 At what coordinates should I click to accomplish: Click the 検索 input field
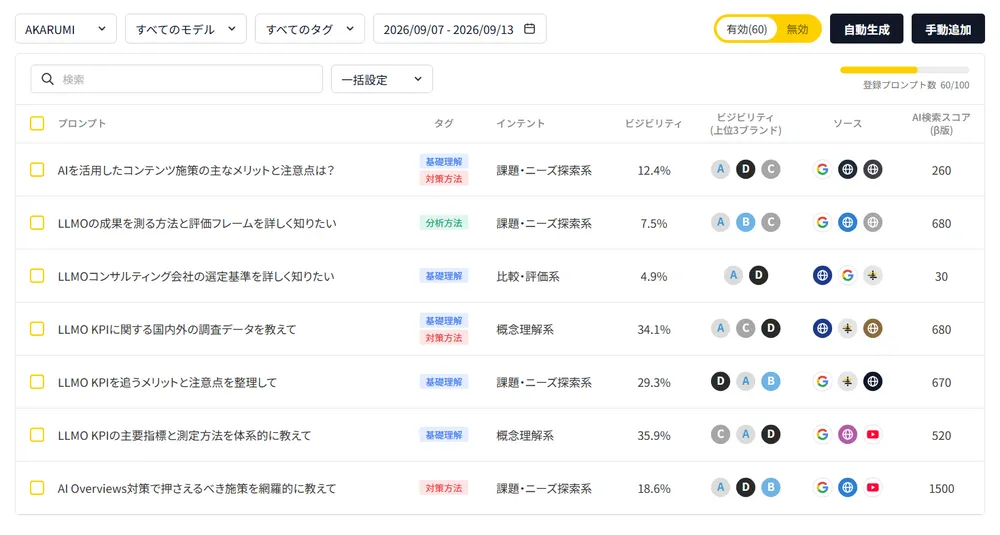(177, 79)
